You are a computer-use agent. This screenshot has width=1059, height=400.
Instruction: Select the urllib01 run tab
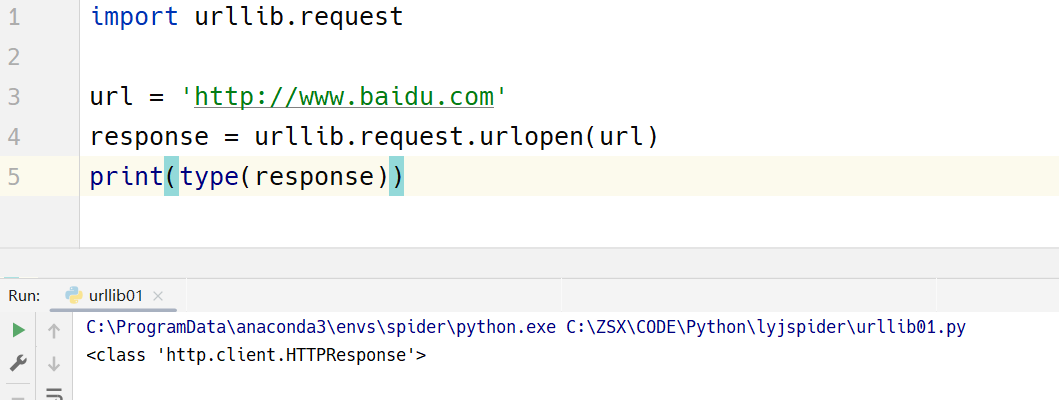[116, 295]
